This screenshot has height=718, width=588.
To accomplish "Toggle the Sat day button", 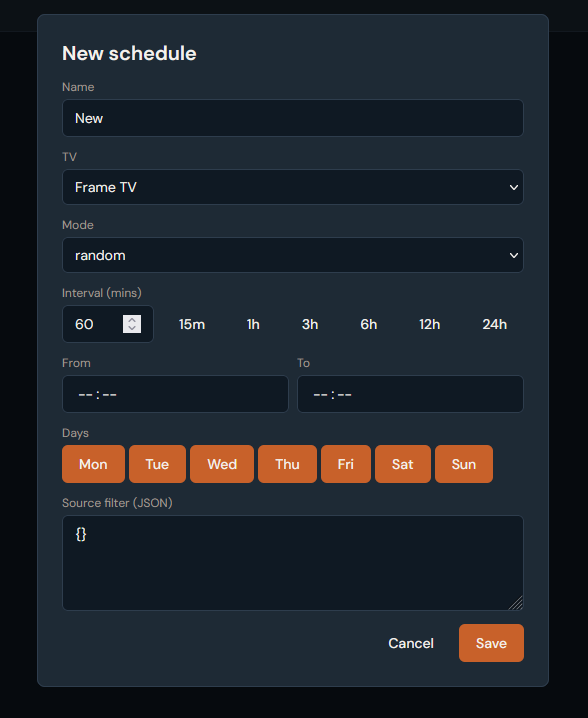I will tap(403, 464).
